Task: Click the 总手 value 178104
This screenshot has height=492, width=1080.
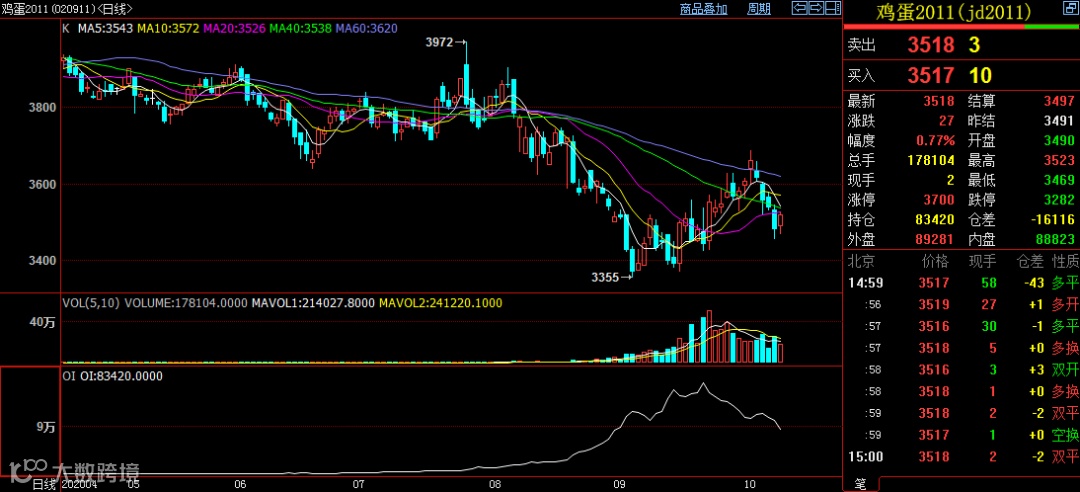Action: [x=932, y=161]
